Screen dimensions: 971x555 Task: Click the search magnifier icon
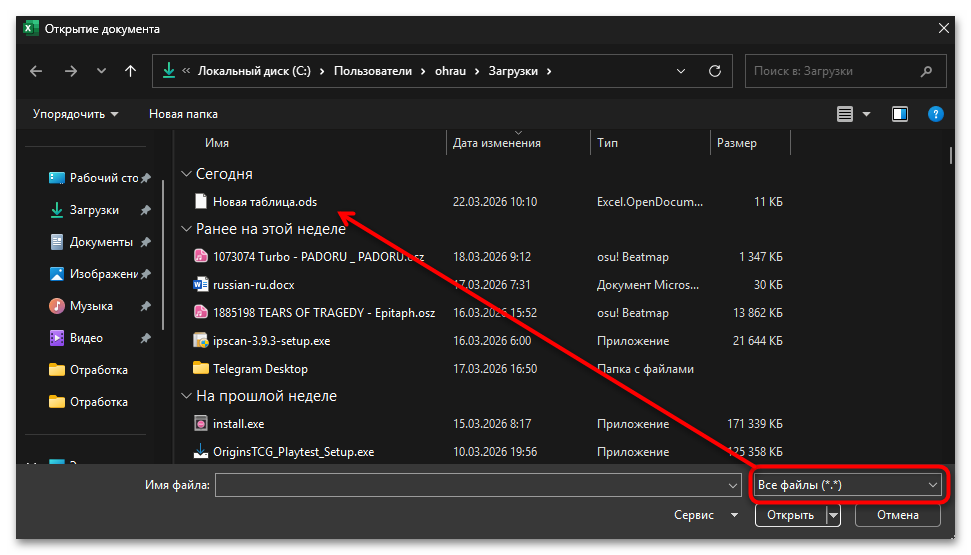click(x=926, y=71)
